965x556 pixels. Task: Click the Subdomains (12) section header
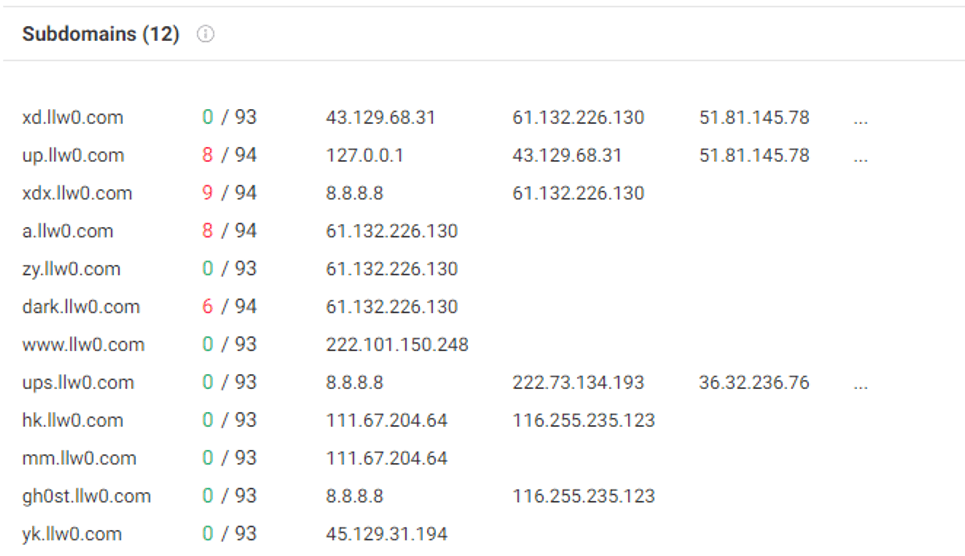tap(101, 34)
